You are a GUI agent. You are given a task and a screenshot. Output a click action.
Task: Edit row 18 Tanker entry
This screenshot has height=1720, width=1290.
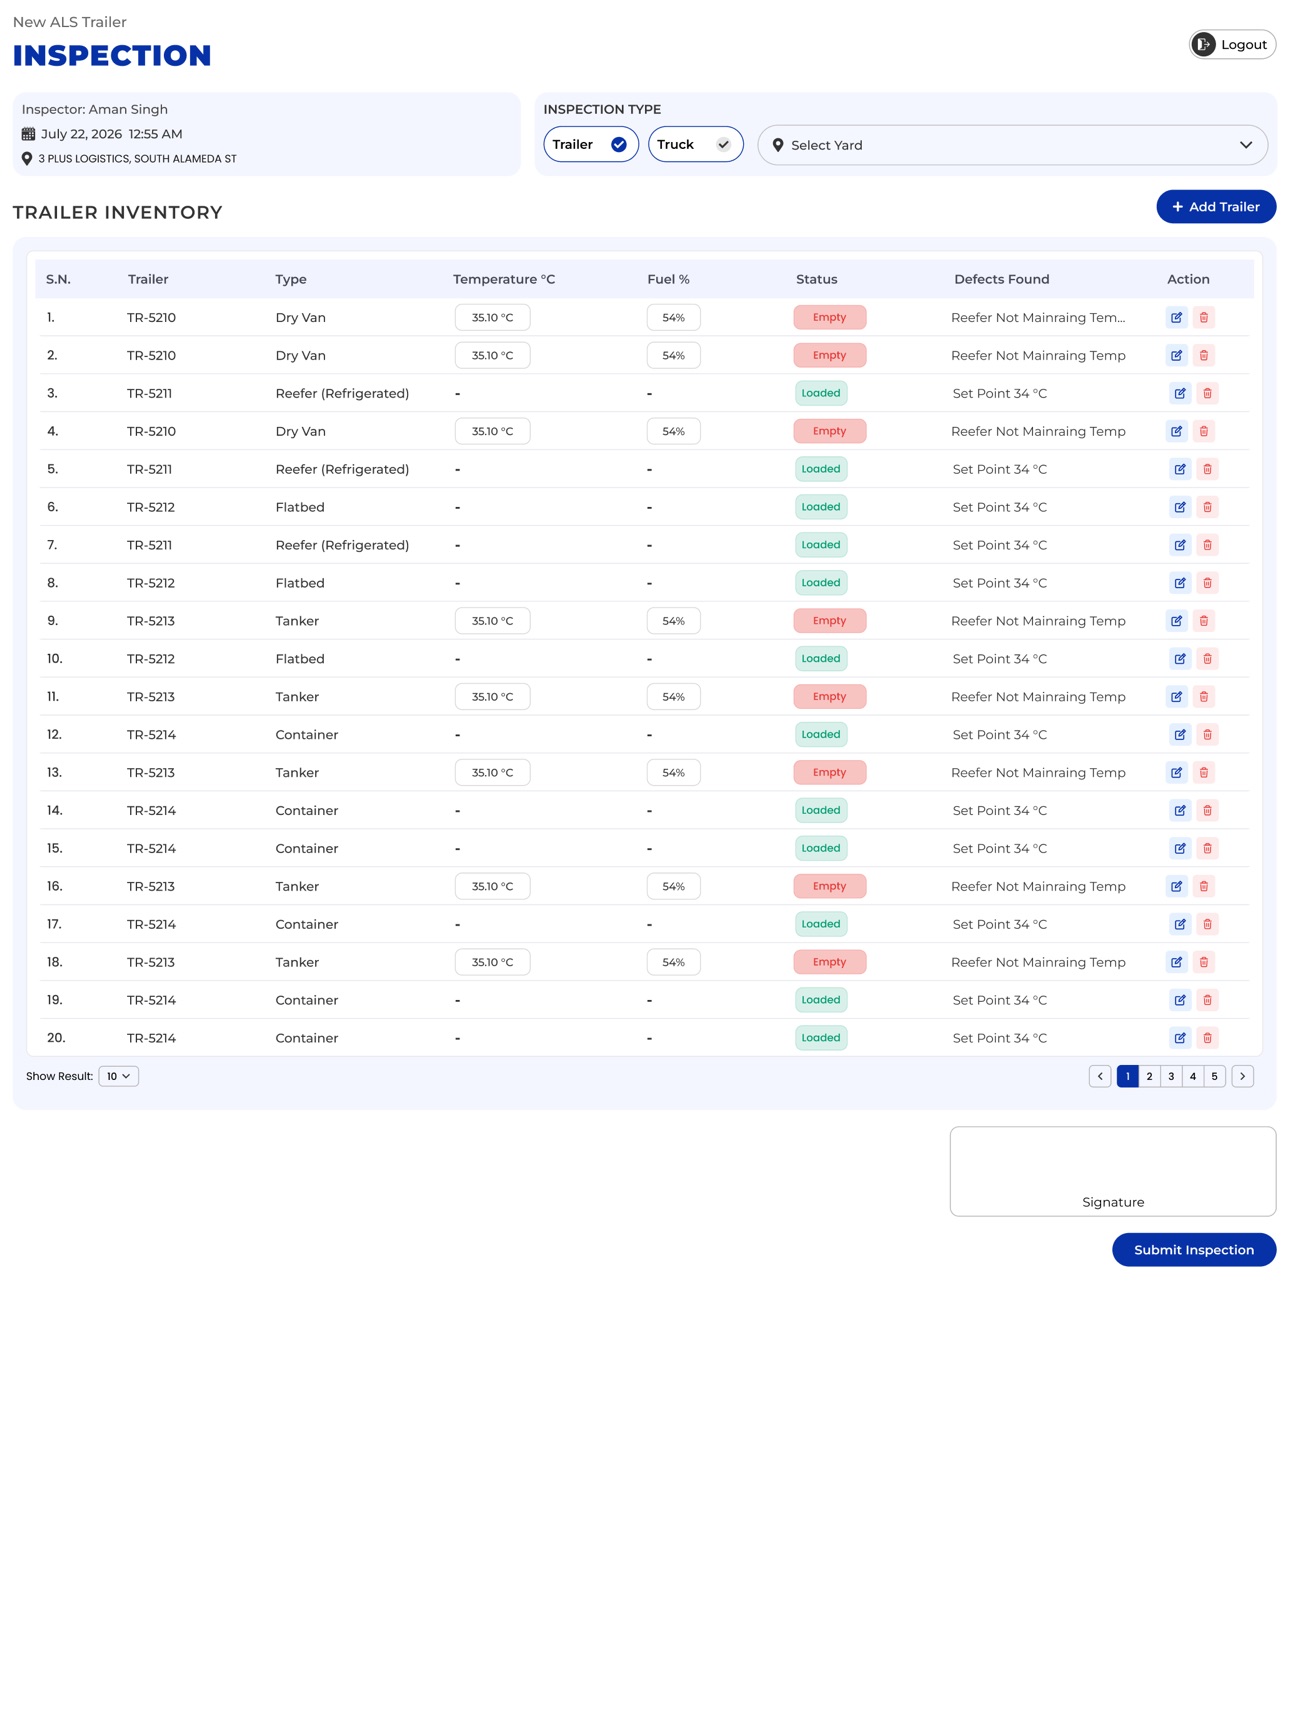pos(1176,963)
